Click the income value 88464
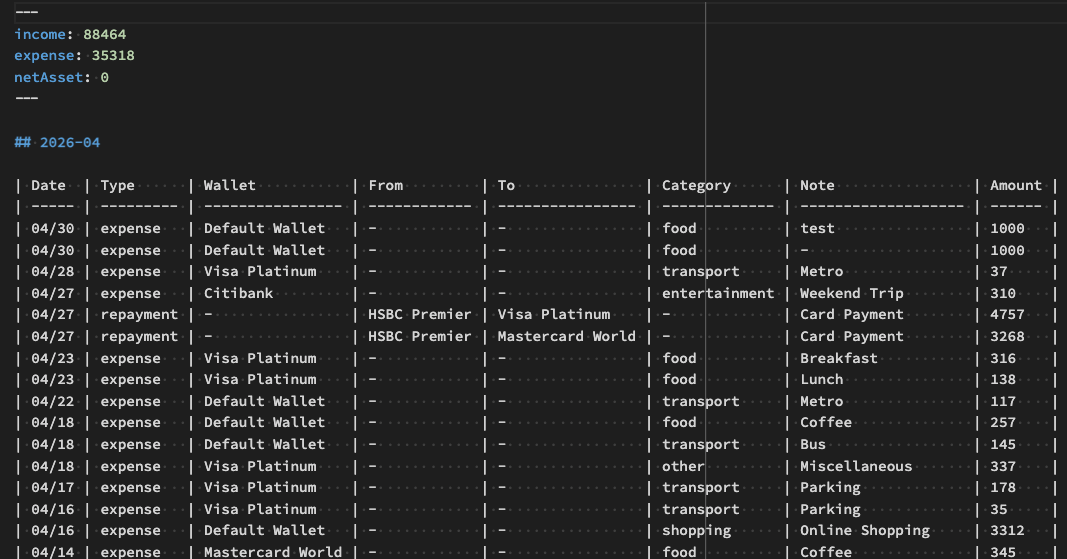This screenshot has height=559, width=1067. pyautogui.click(x=105, y=34)
